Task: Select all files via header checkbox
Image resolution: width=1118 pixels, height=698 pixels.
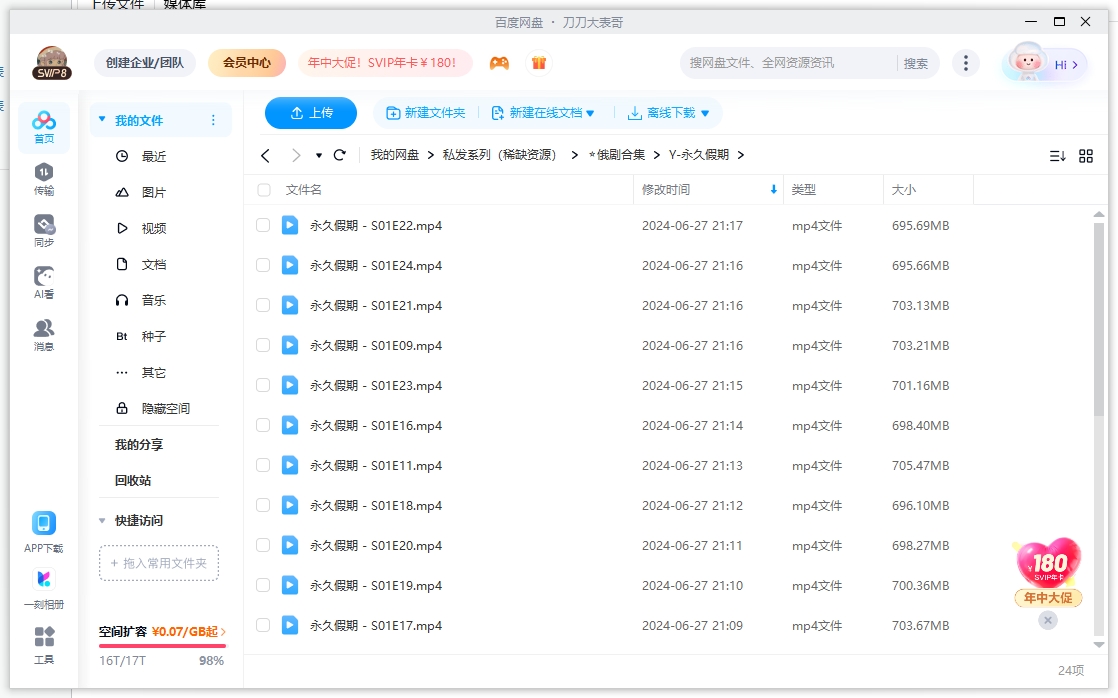Action: [x=263, y=190]
